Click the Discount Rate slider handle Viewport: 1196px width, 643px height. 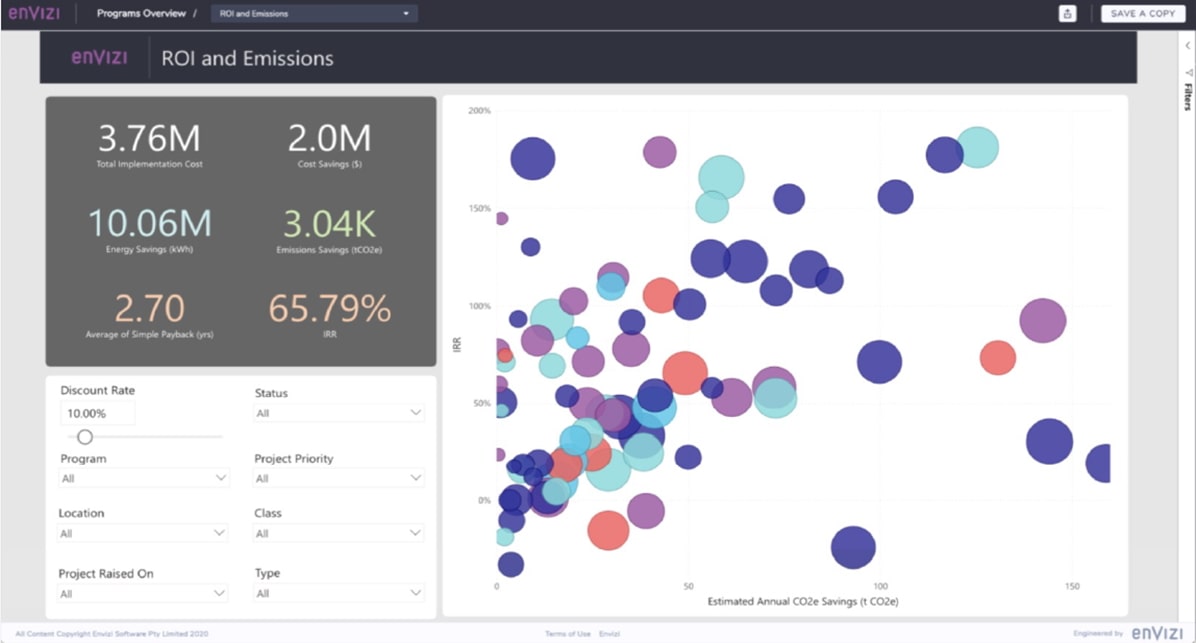click(x=85, y=437)
